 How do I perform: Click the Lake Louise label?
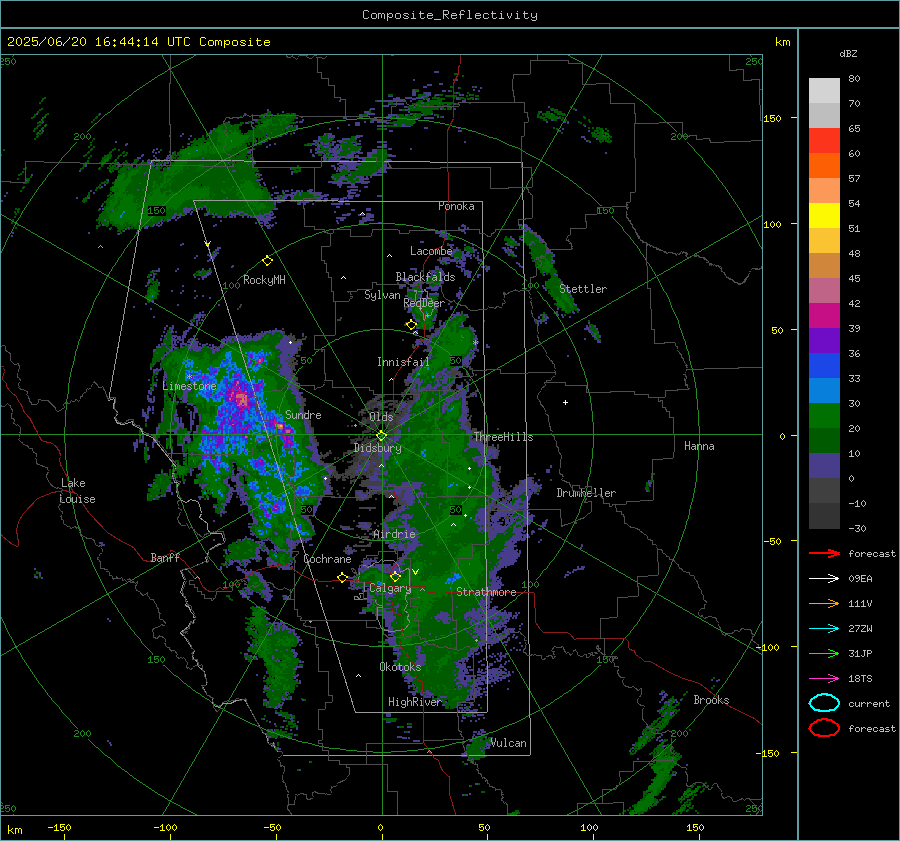coord(77,491)
